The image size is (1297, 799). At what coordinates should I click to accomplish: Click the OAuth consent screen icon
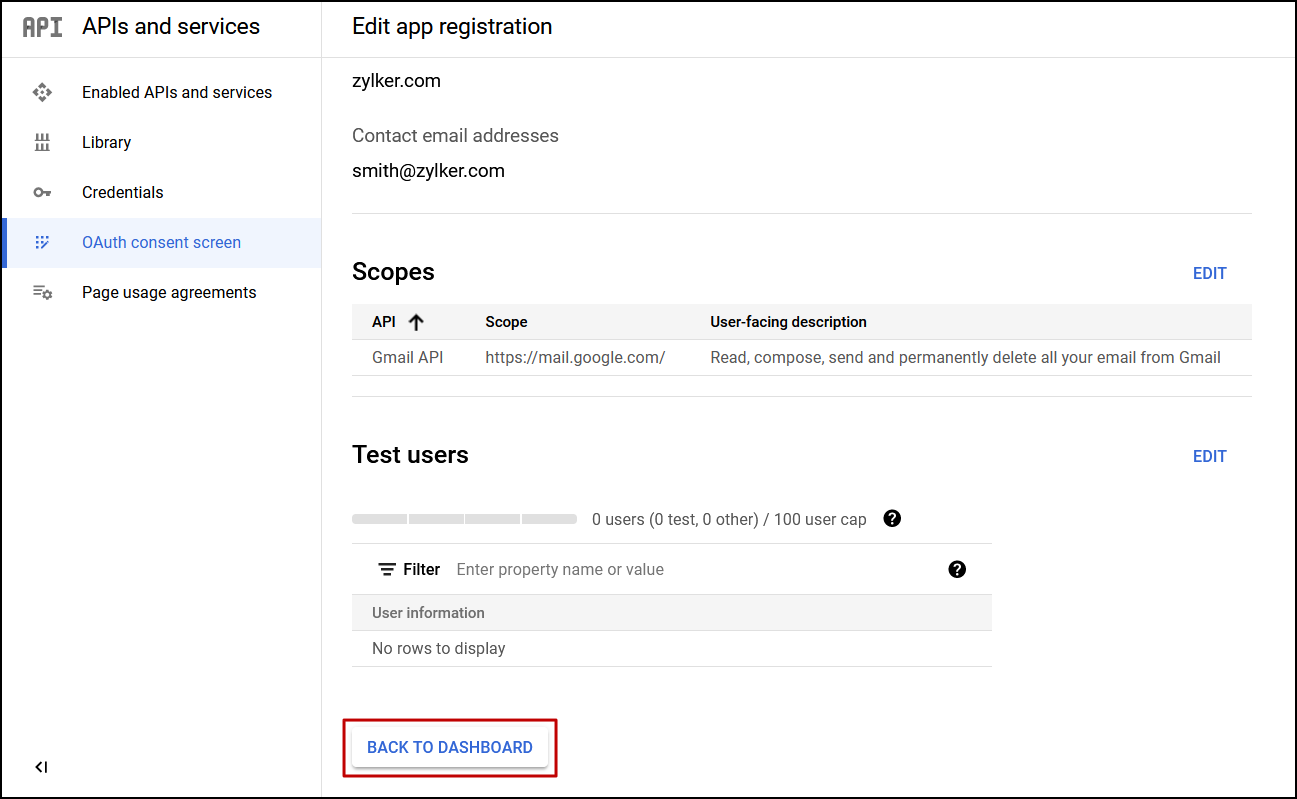42,242
